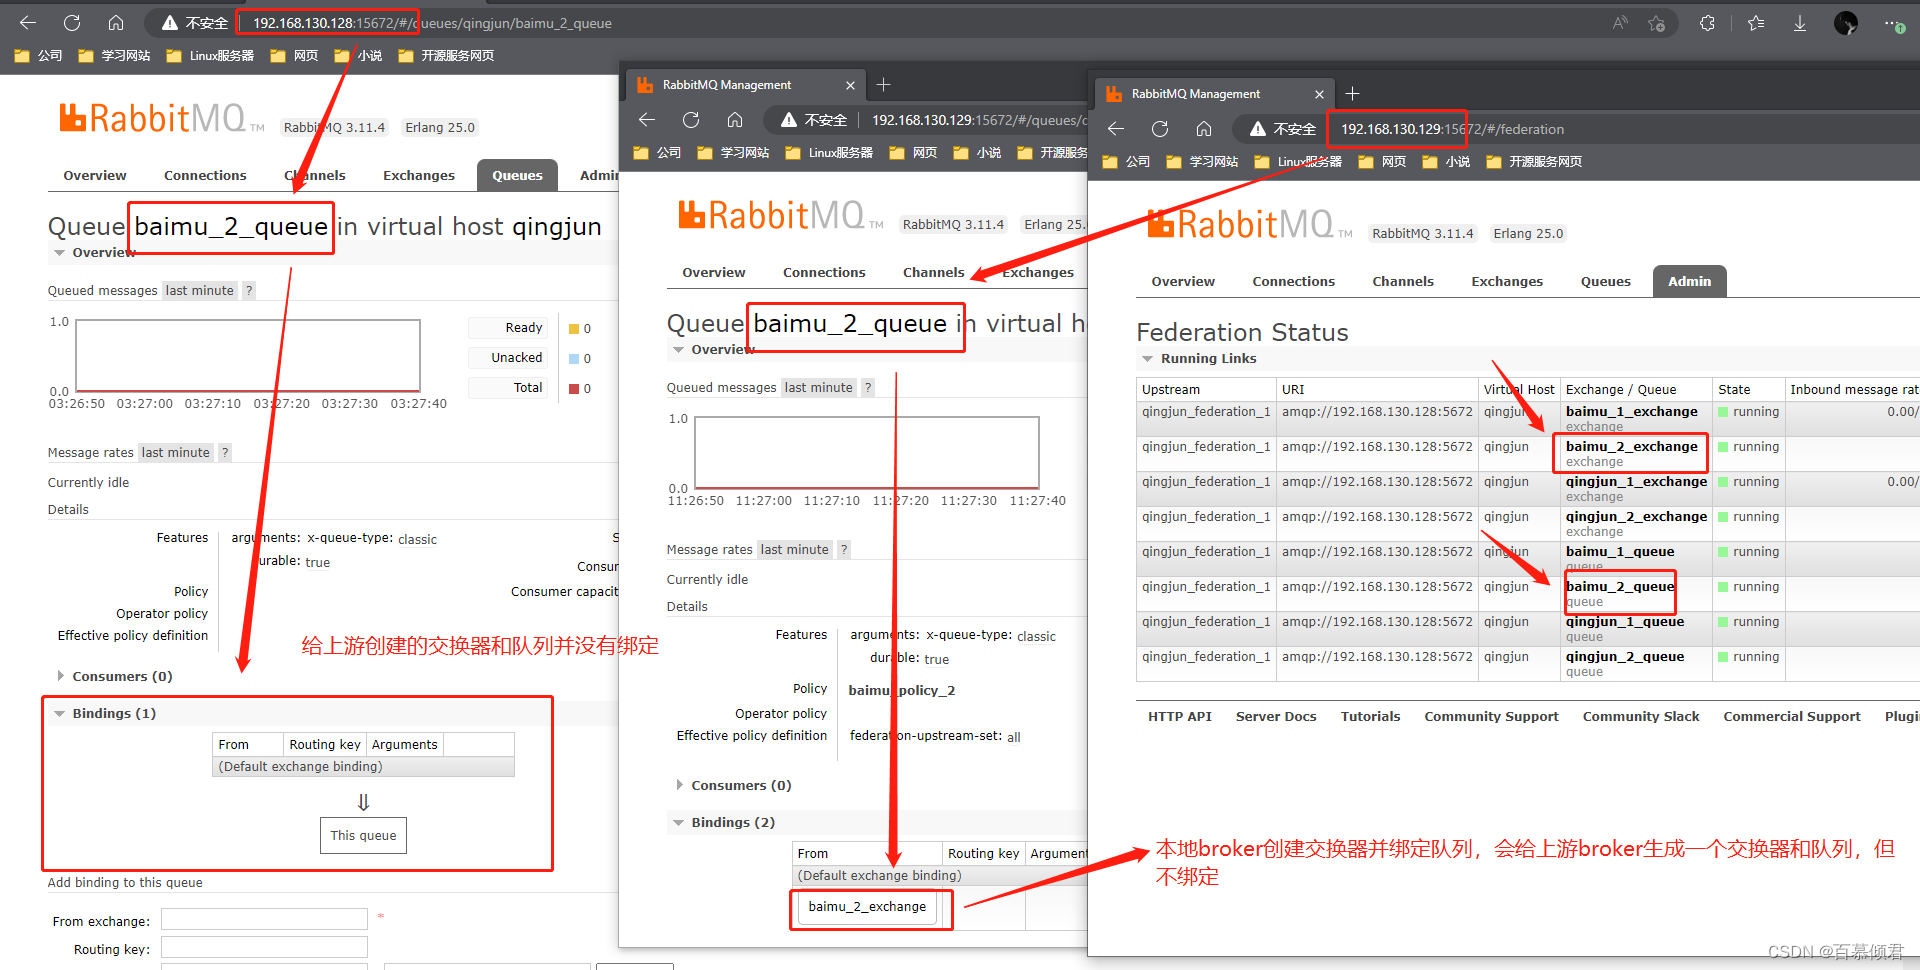Viewport: 1920px width, 970px height.
Task: Open 开源服务网页 bookmark folder in leftmost window
Action: tap(446, 56)
